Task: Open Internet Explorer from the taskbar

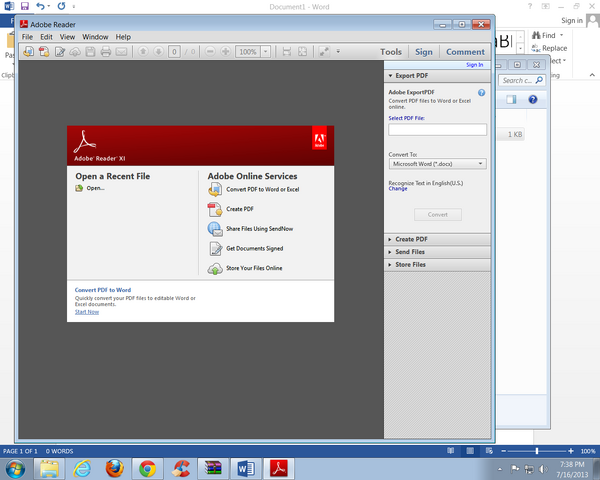Action: click(82, 469)
